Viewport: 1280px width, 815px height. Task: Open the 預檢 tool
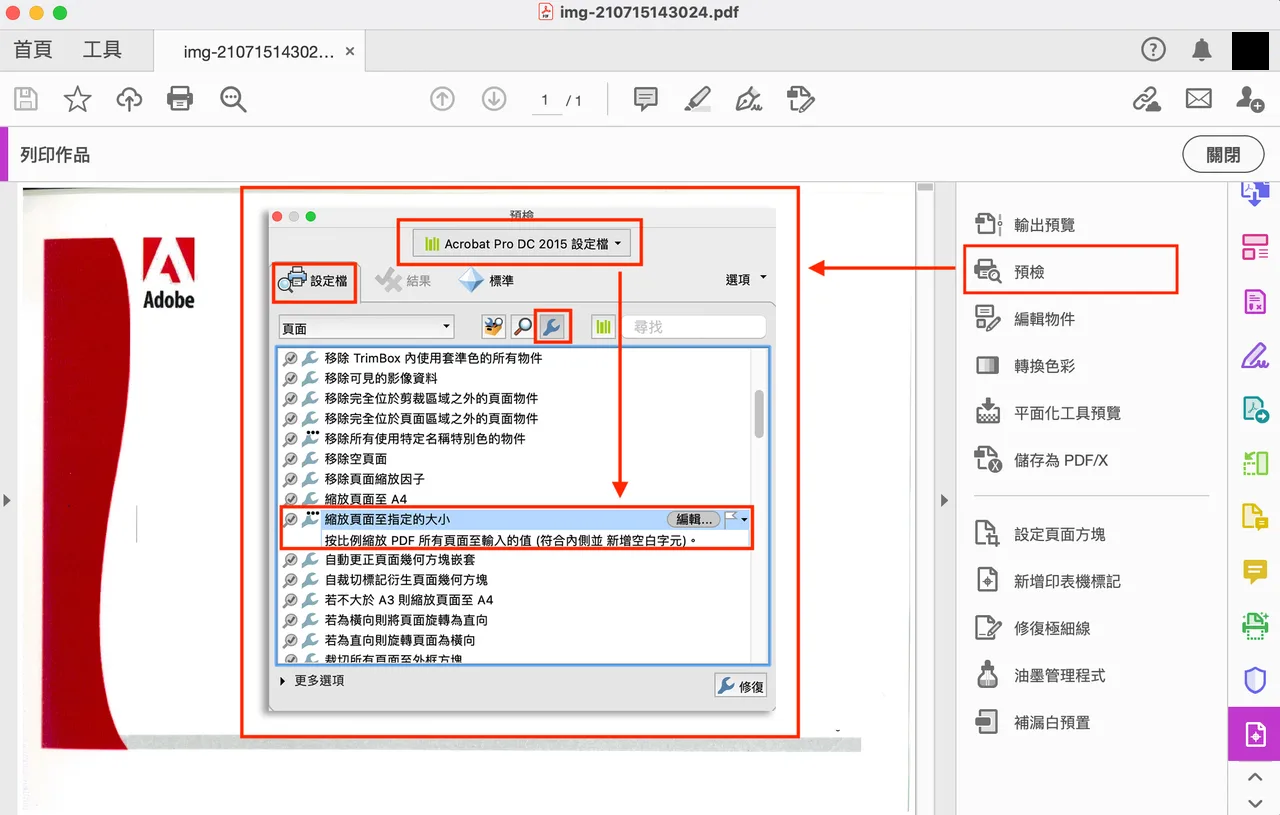[1028, 272]
